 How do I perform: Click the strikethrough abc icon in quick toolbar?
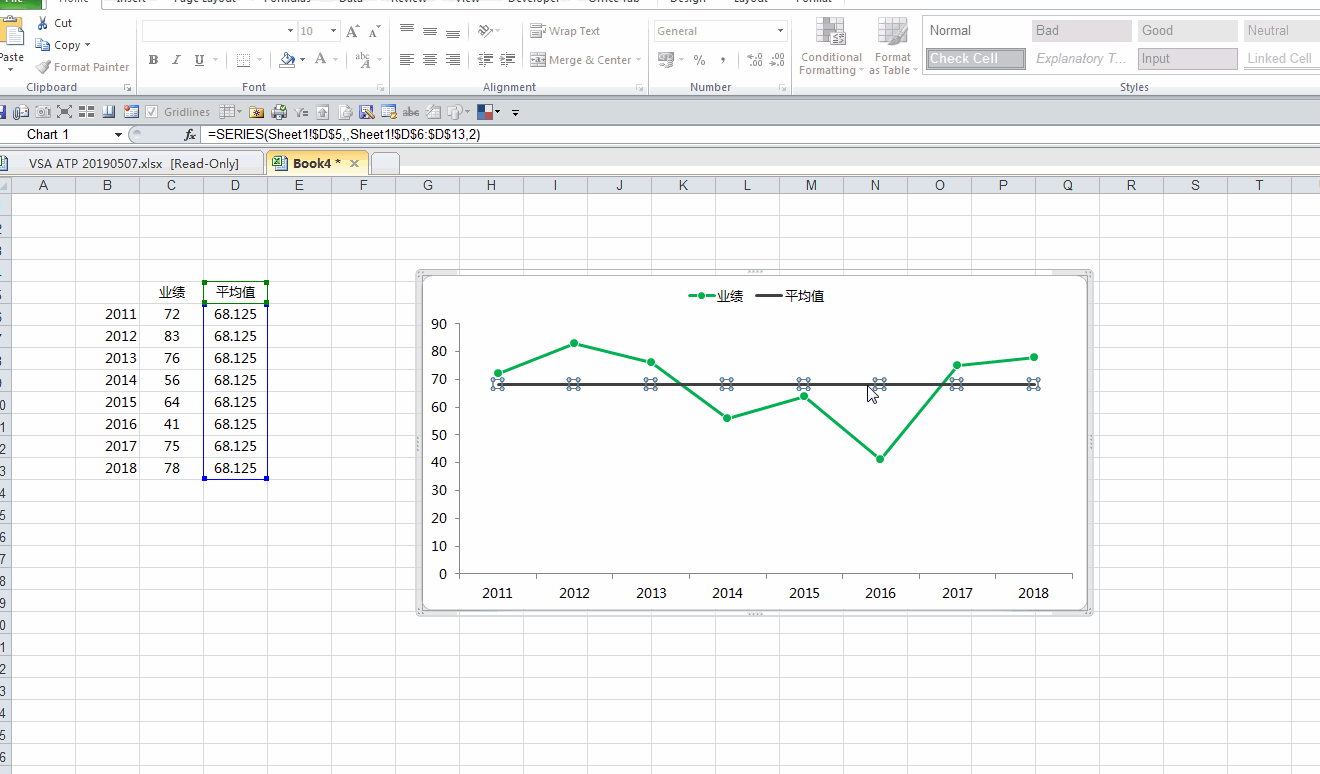pos(411,112)
